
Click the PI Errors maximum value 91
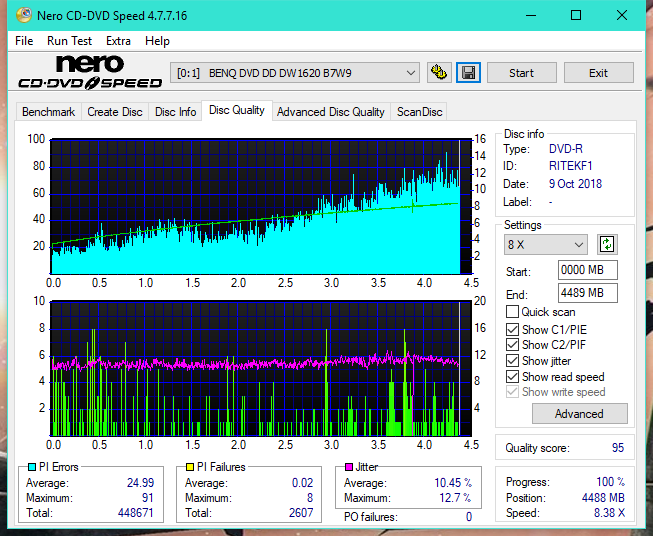[147, 497]
